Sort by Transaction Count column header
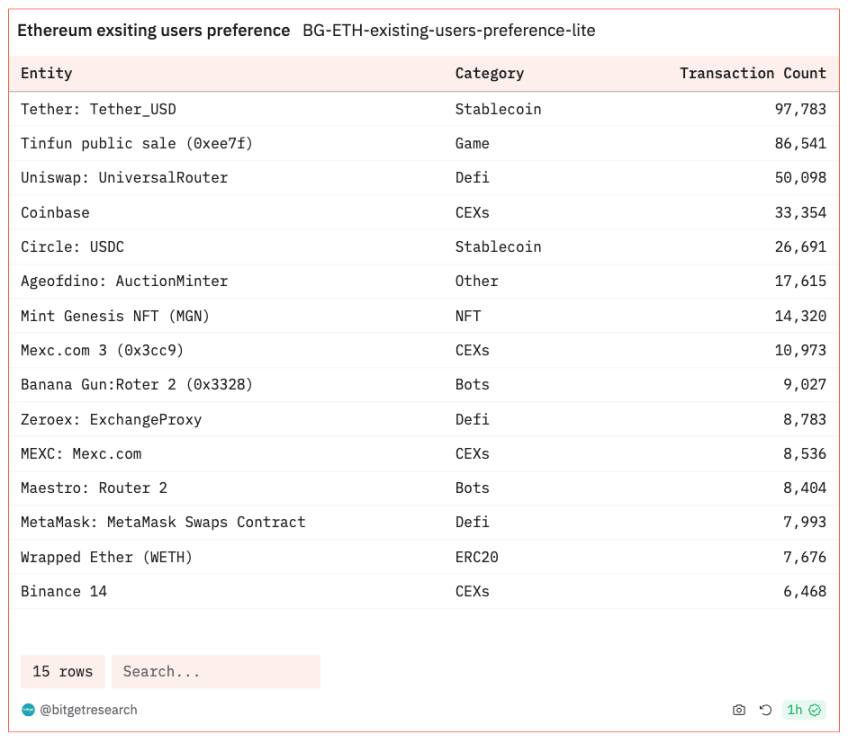Viewport: 848px width, 743px height. pyautogui.click(x=752, y=73)
